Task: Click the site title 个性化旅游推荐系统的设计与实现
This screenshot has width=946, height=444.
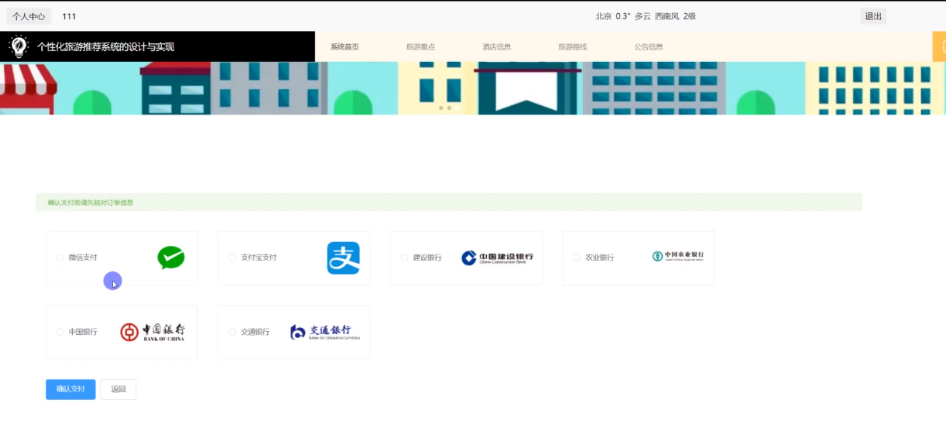Action: (106, 46)
